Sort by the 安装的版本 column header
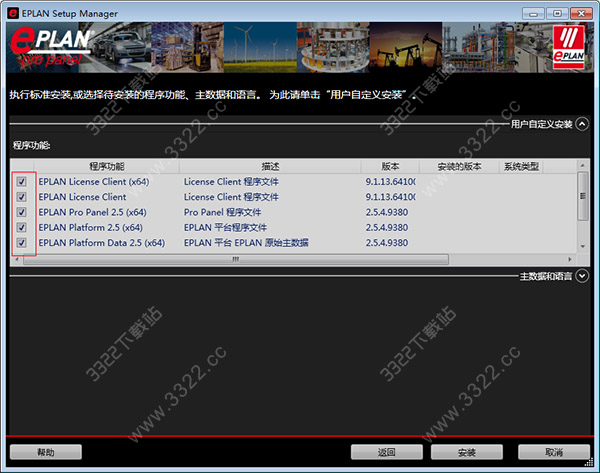The width and height of the screenshot is (600, 473). (x=460, y=166)
